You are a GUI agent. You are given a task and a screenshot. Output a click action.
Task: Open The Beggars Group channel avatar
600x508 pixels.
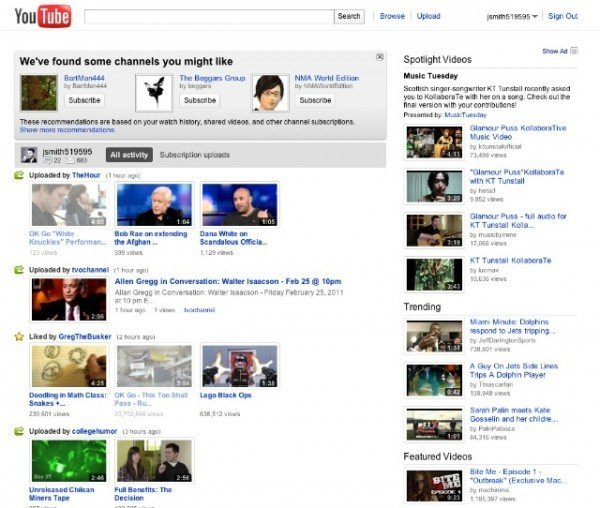[154, 93]
